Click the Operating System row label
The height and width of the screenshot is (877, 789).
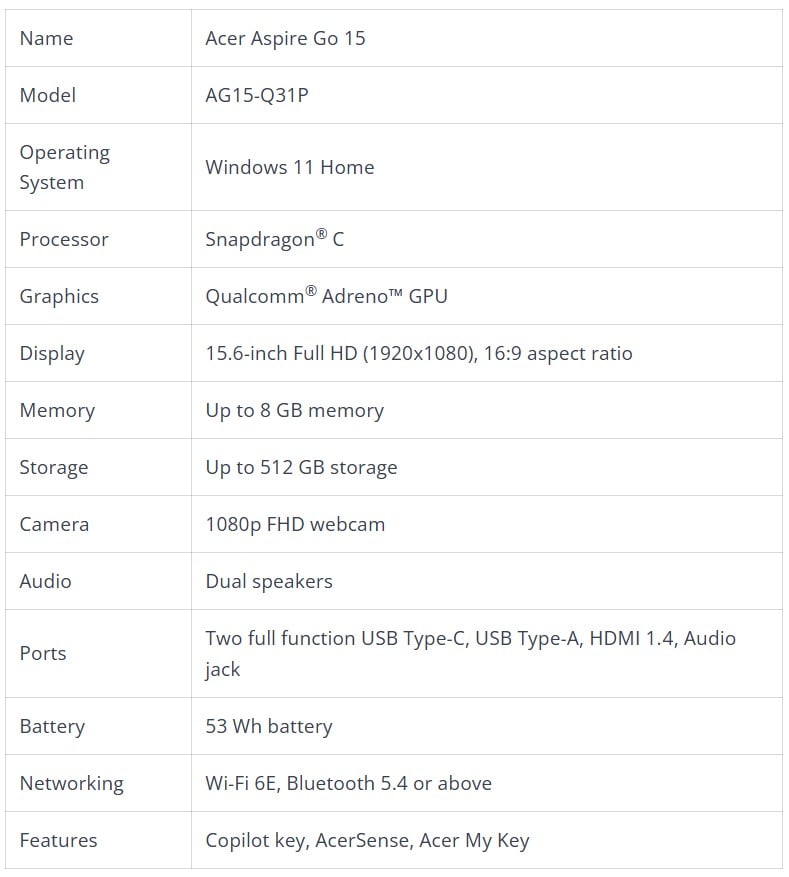[65, 167]
